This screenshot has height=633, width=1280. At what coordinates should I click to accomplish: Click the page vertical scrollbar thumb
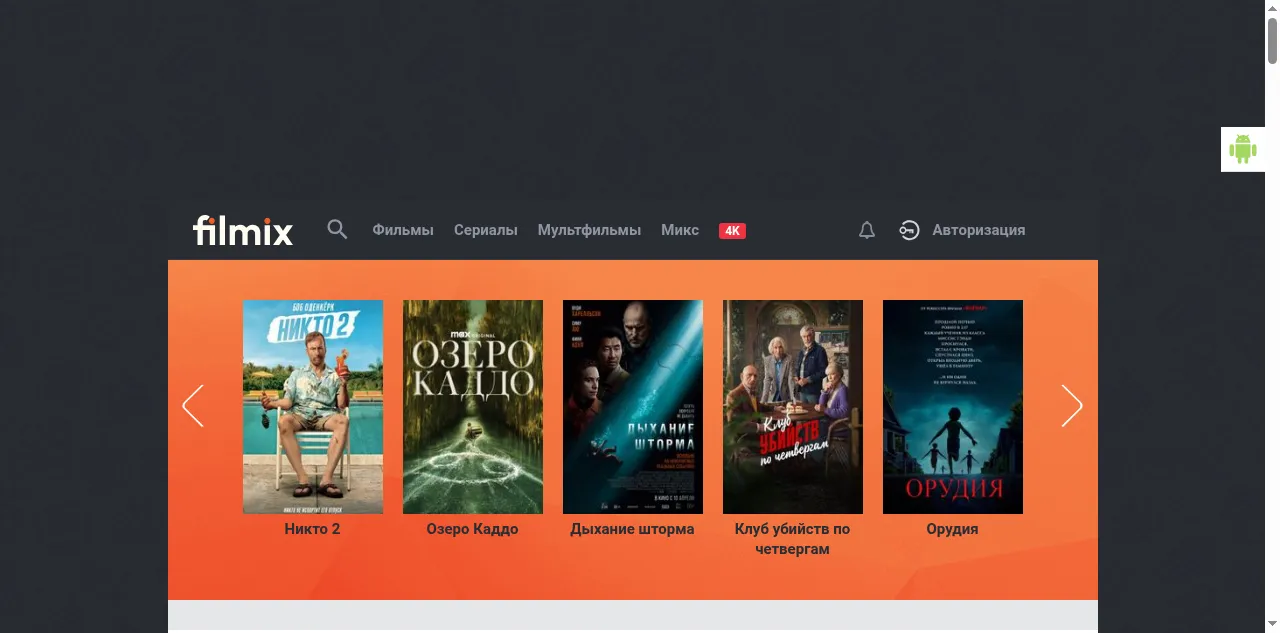point(1272,42)
